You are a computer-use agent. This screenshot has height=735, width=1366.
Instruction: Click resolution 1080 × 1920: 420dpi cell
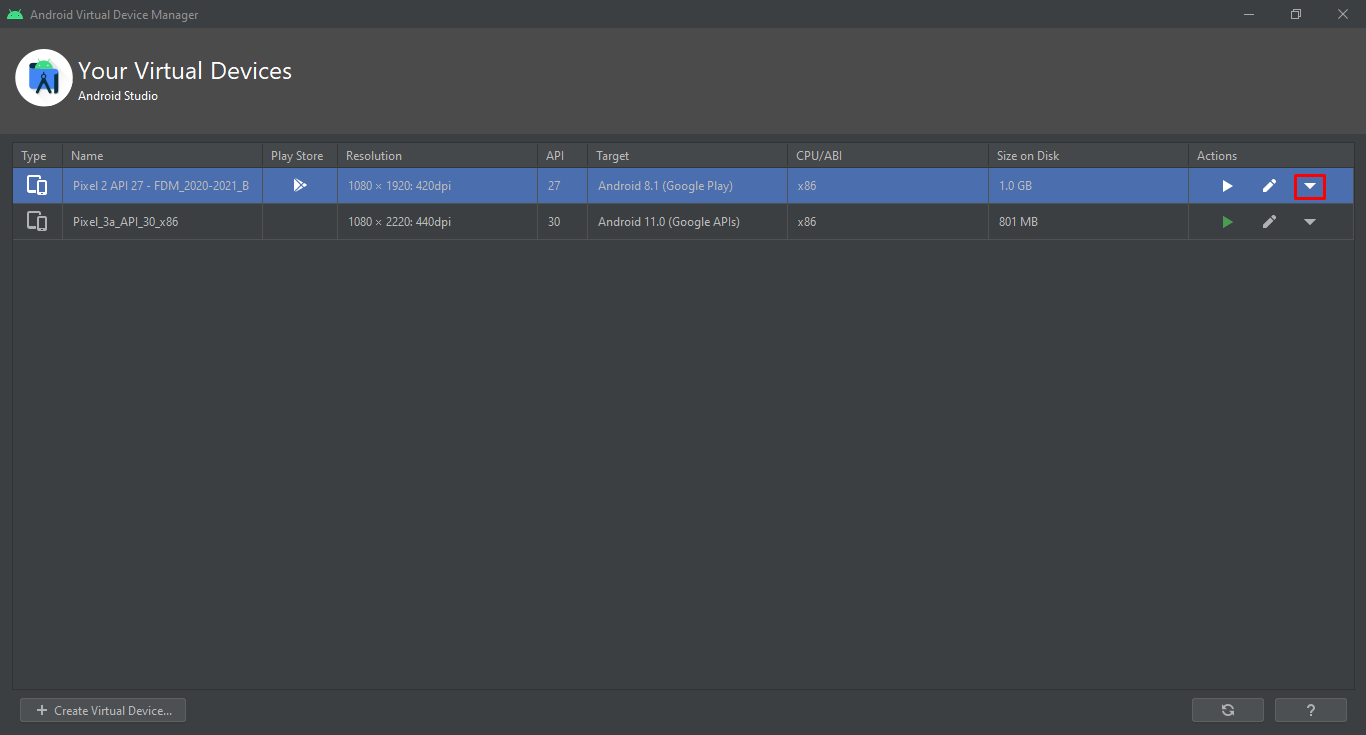437,186
